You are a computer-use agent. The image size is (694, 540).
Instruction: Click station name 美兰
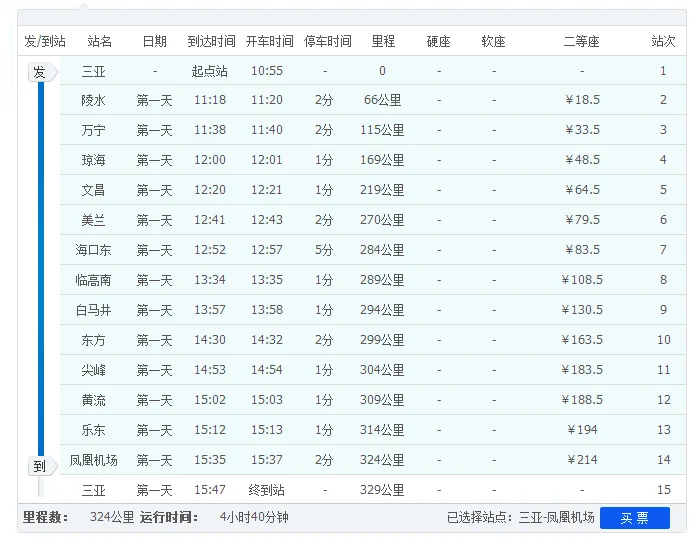point(93,220)
